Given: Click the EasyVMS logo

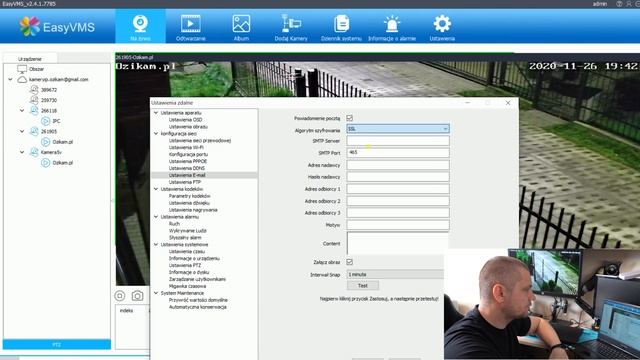Looking at the screenshot, I should (x=57, y=27).
